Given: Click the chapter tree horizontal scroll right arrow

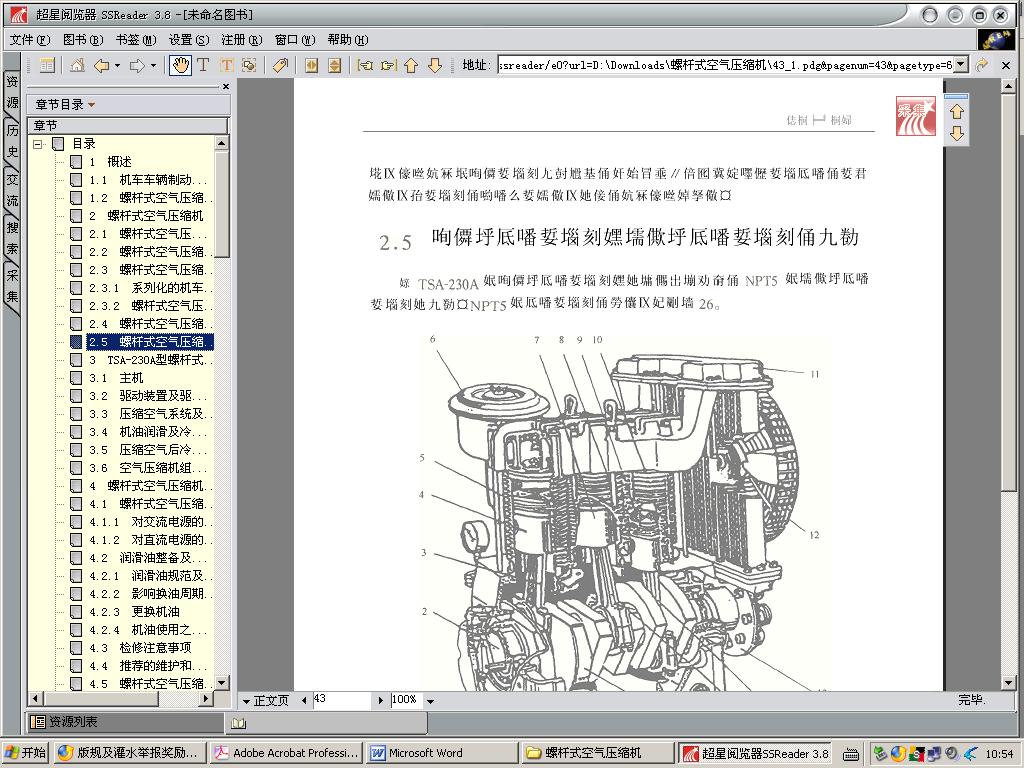Looking at the screenshot, I should tap(206, 698).
